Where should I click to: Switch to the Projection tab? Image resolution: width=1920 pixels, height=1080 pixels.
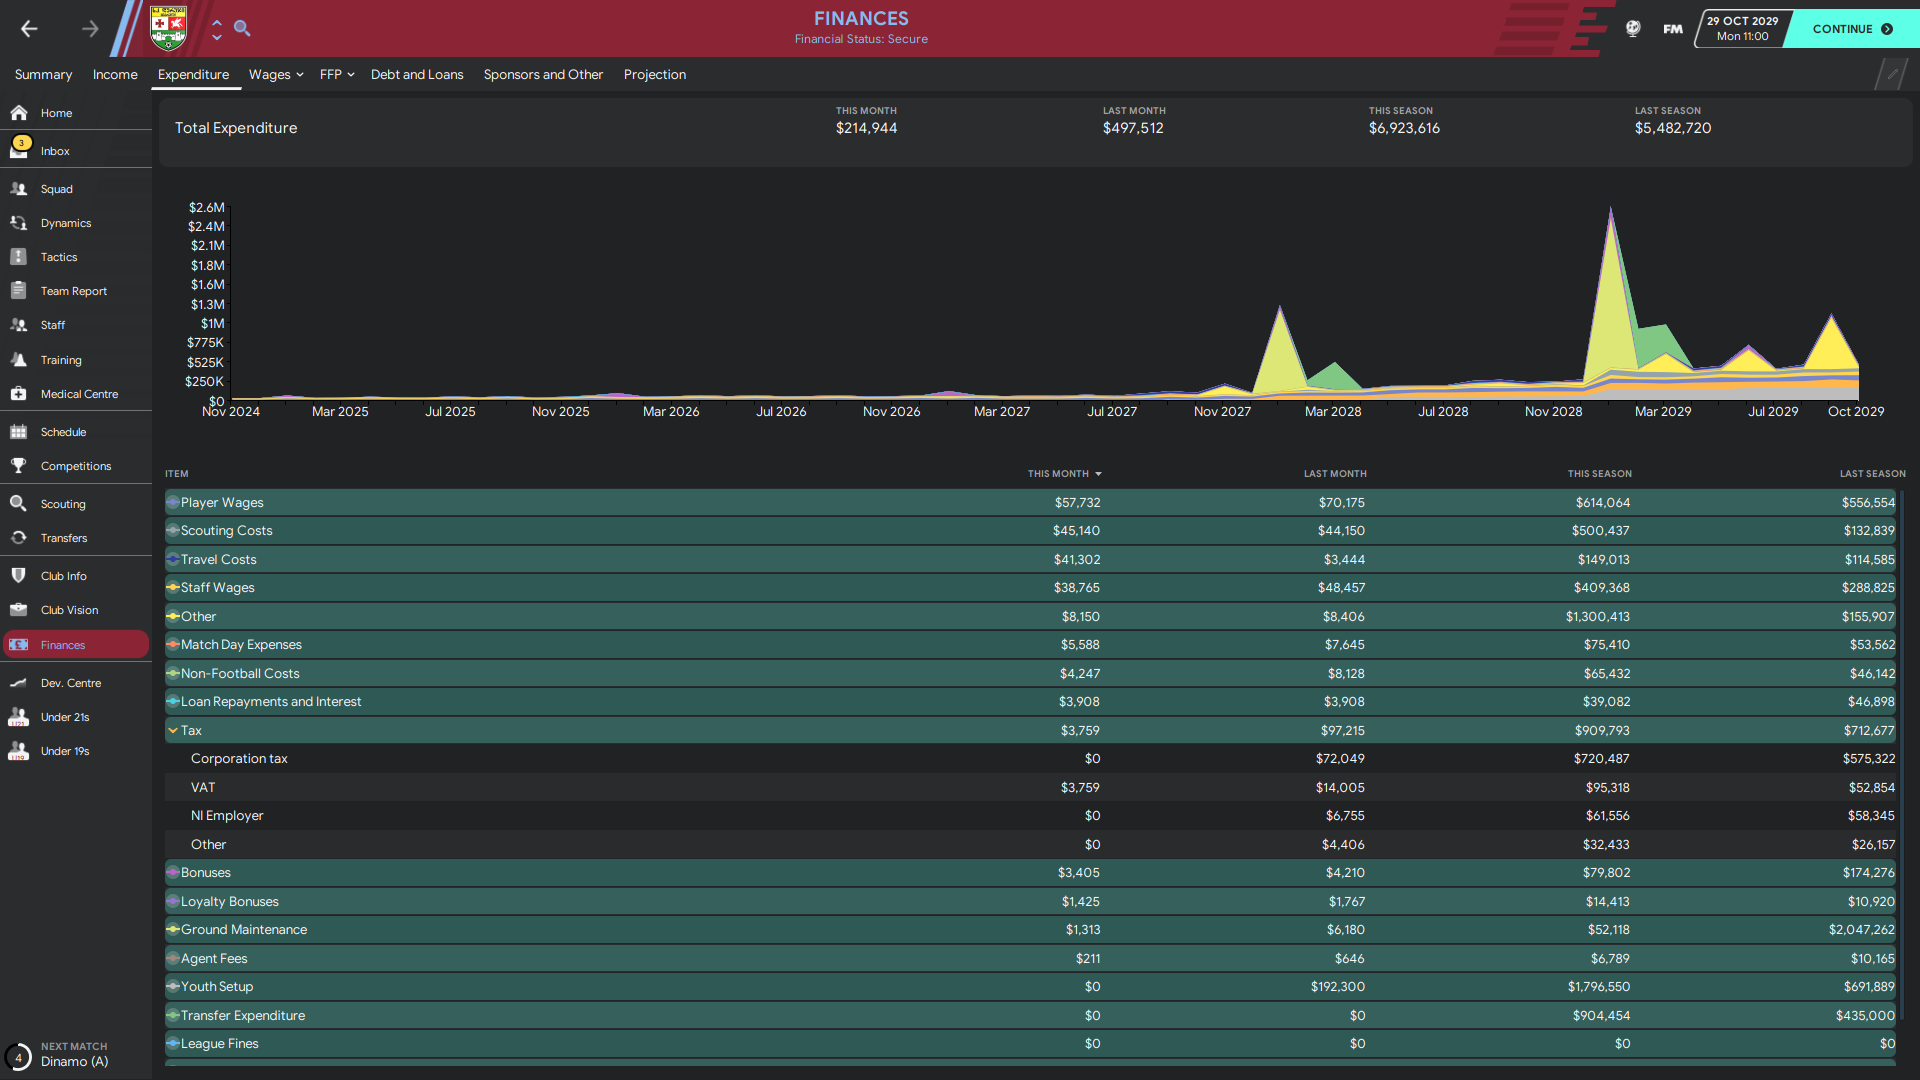point(655,74)
